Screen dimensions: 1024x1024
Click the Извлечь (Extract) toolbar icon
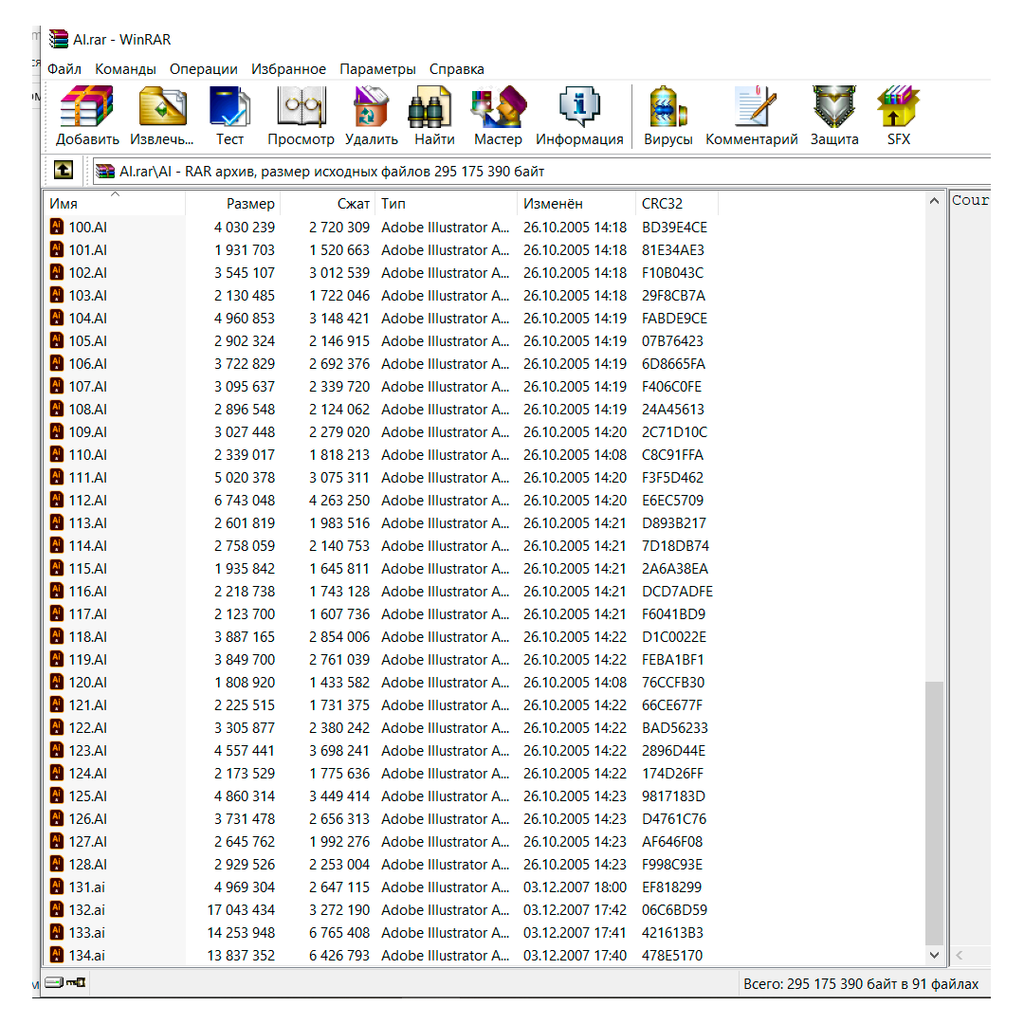tap(162, 106)
